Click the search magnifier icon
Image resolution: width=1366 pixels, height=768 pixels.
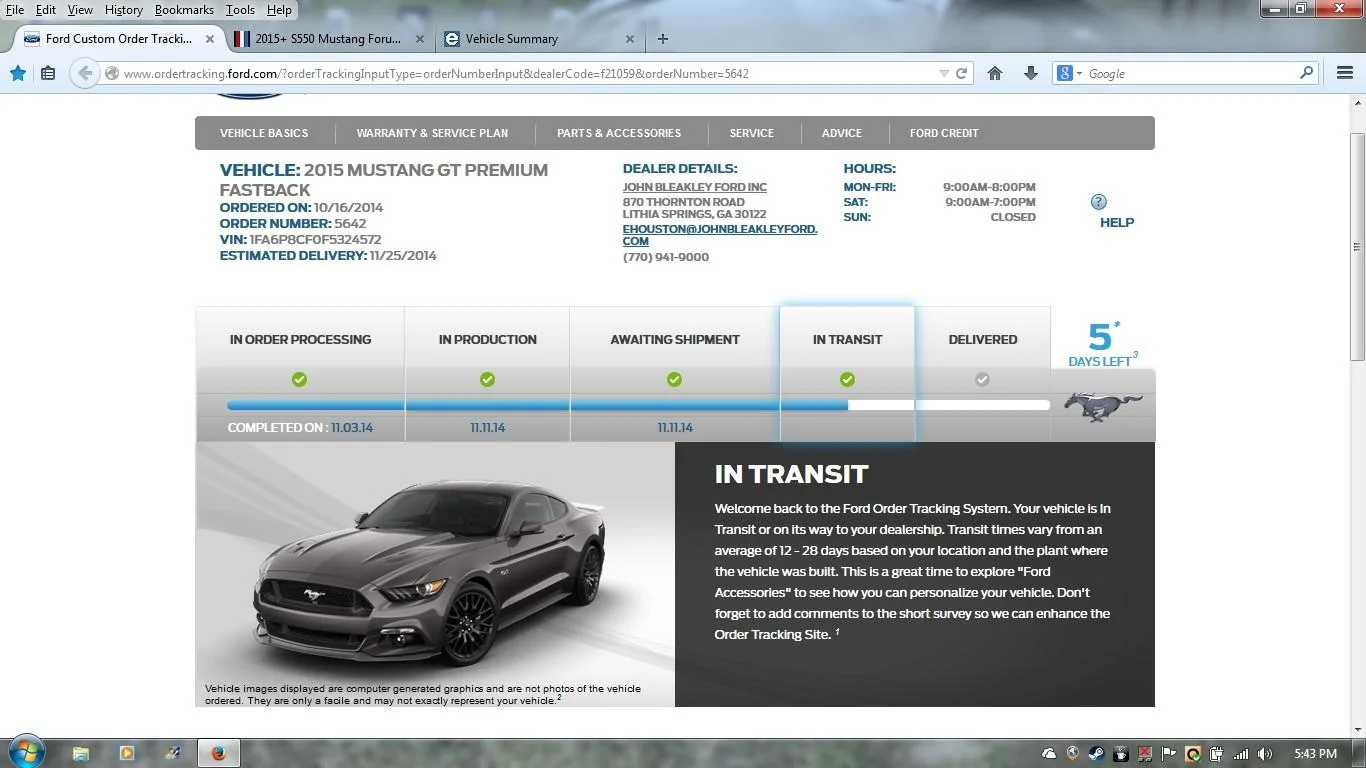coord(1306,73)
